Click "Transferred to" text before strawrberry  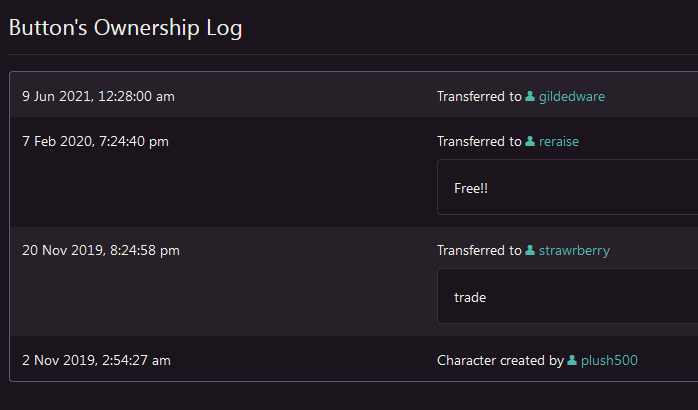tap(479, 251)
